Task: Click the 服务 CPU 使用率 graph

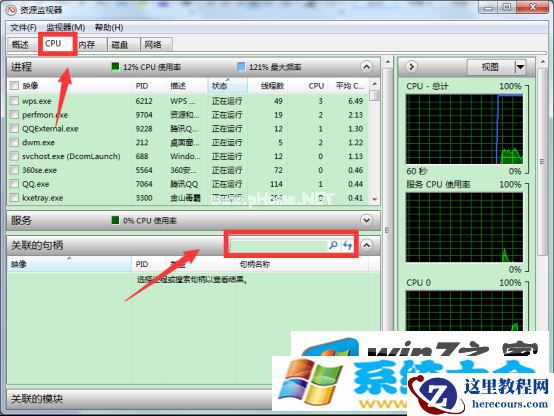Action: click(464, 227)
